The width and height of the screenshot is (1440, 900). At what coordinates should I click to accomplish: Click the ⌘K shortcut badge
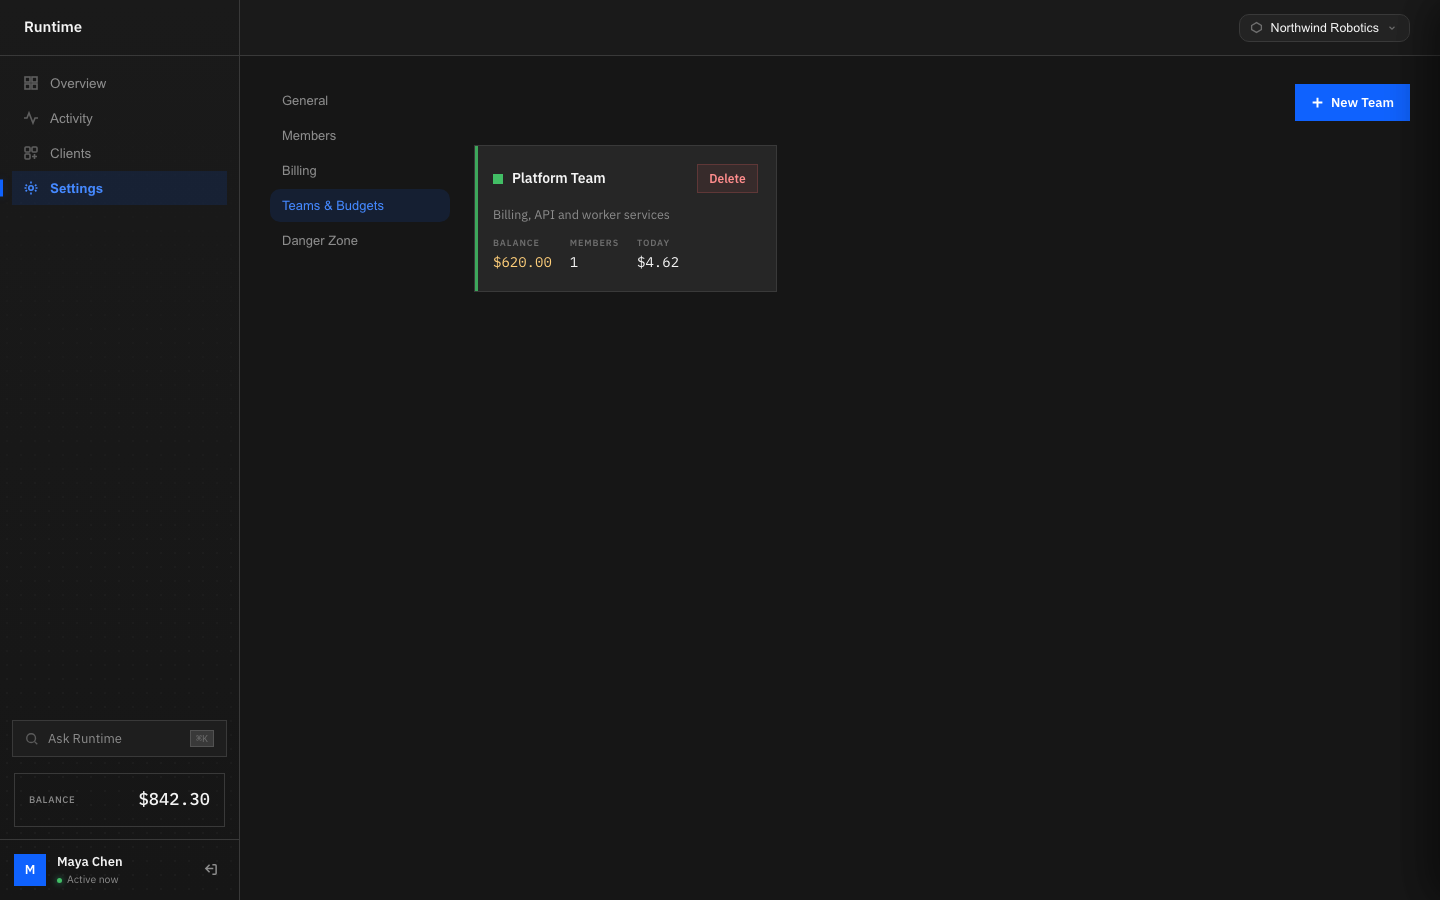(202, 739)
